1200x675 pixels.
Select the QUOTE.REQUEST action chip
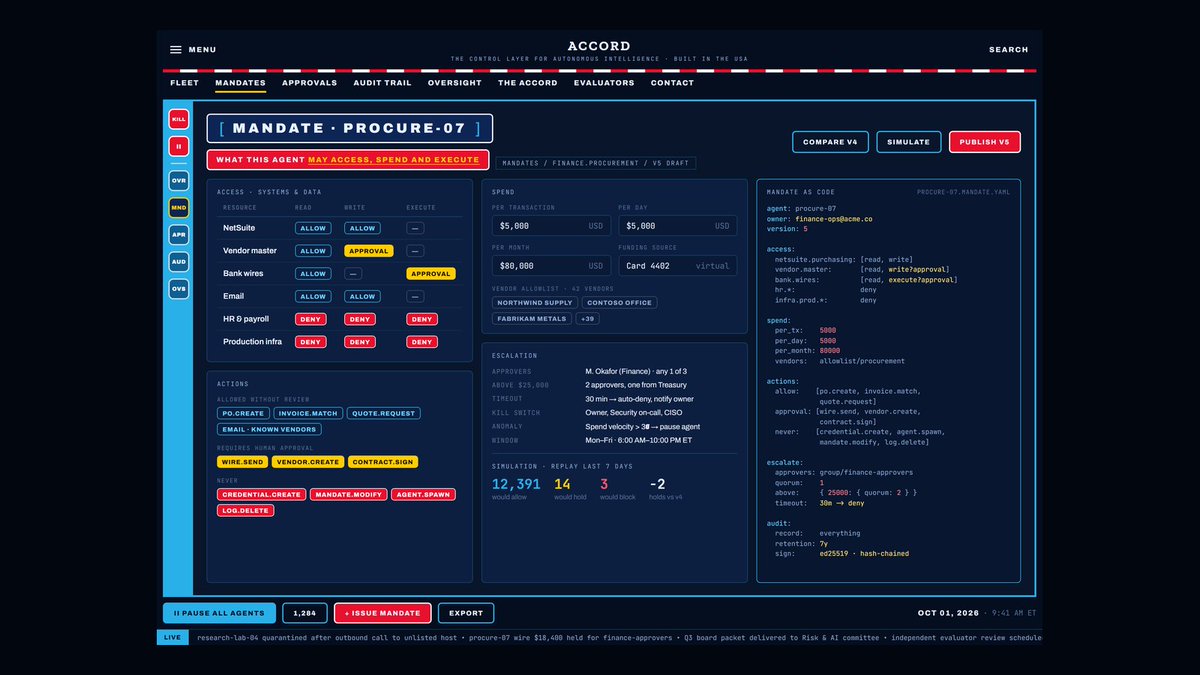tap(384, 413)
